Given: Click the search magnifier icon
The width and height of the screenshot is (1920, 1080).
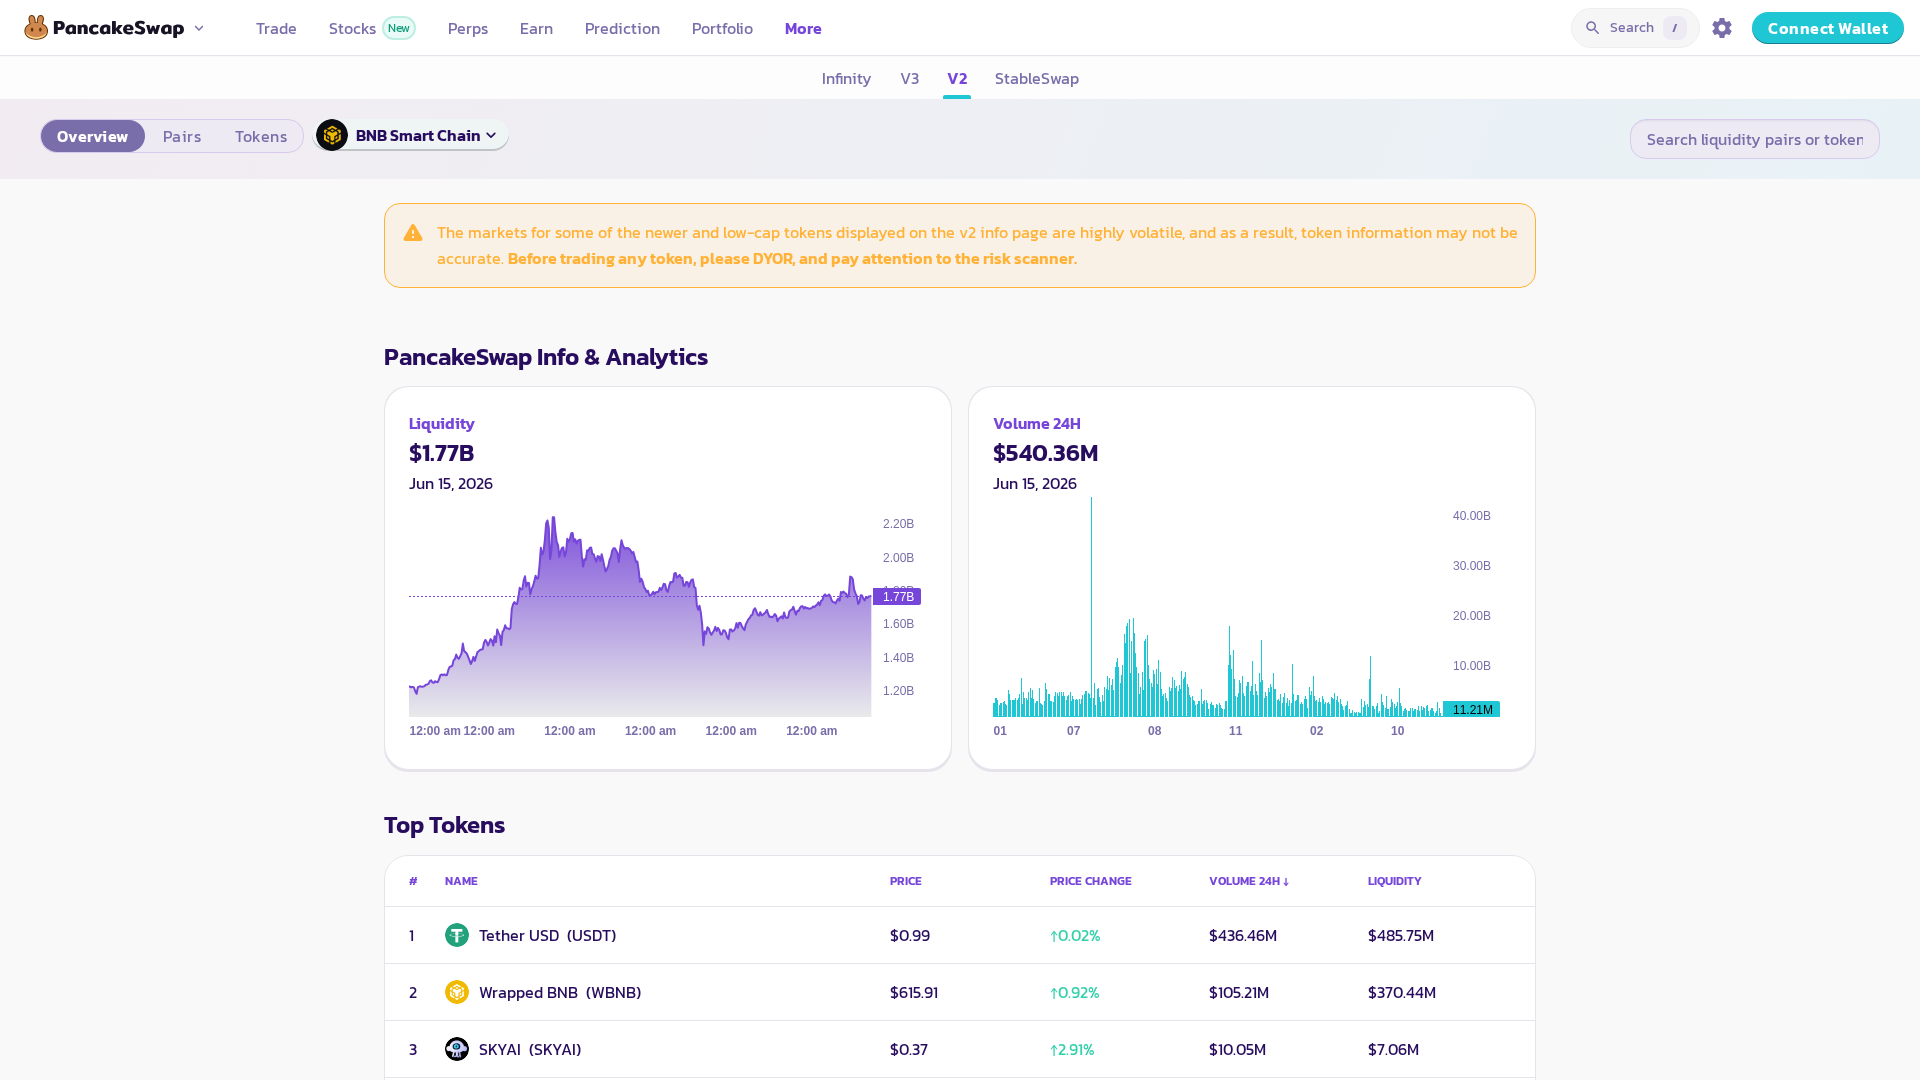Looking at the screenshot, I should click(x=1592, y=28).
